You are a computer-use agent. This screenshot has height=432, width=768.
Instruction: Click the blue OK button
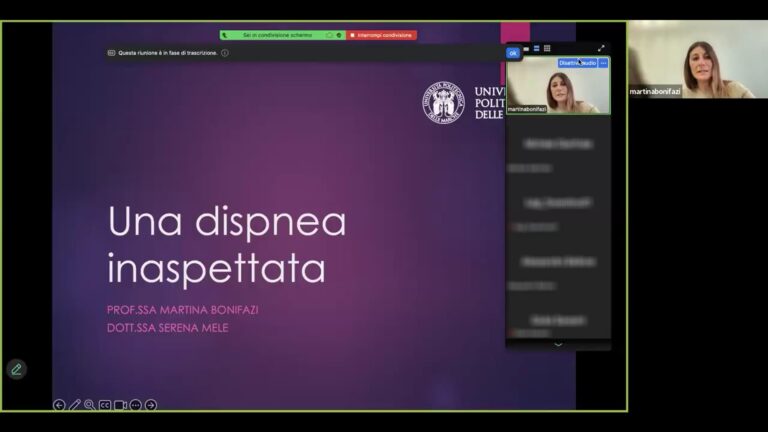(513, 53)
